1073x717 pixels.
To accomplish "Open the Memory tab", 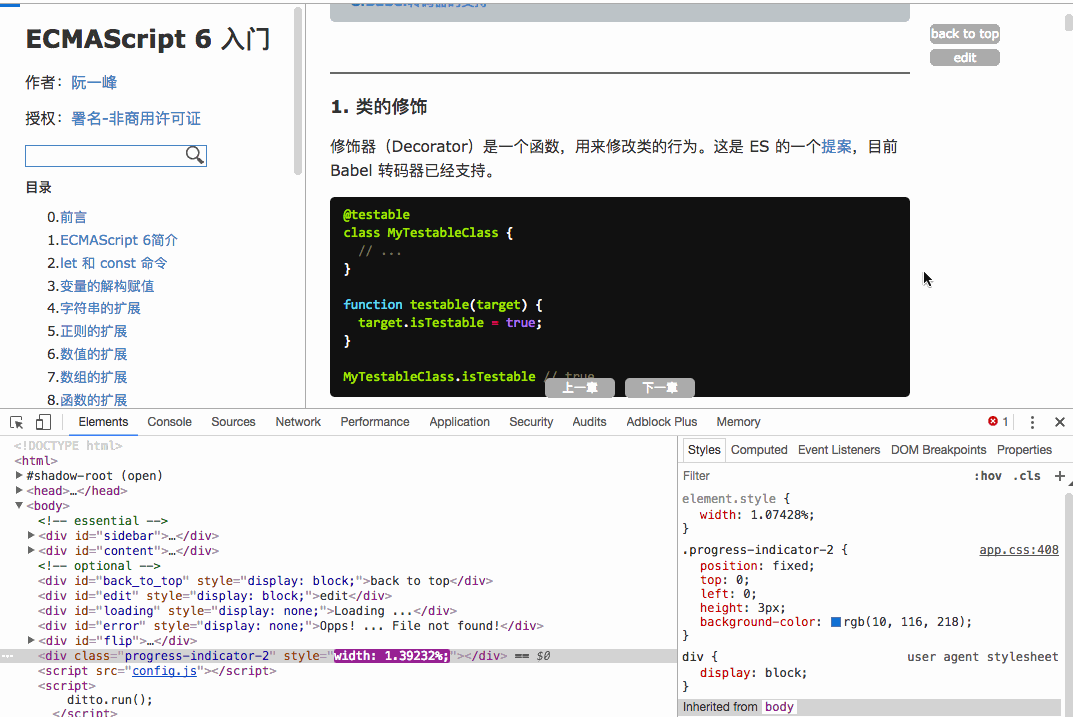I will [738, 422].
